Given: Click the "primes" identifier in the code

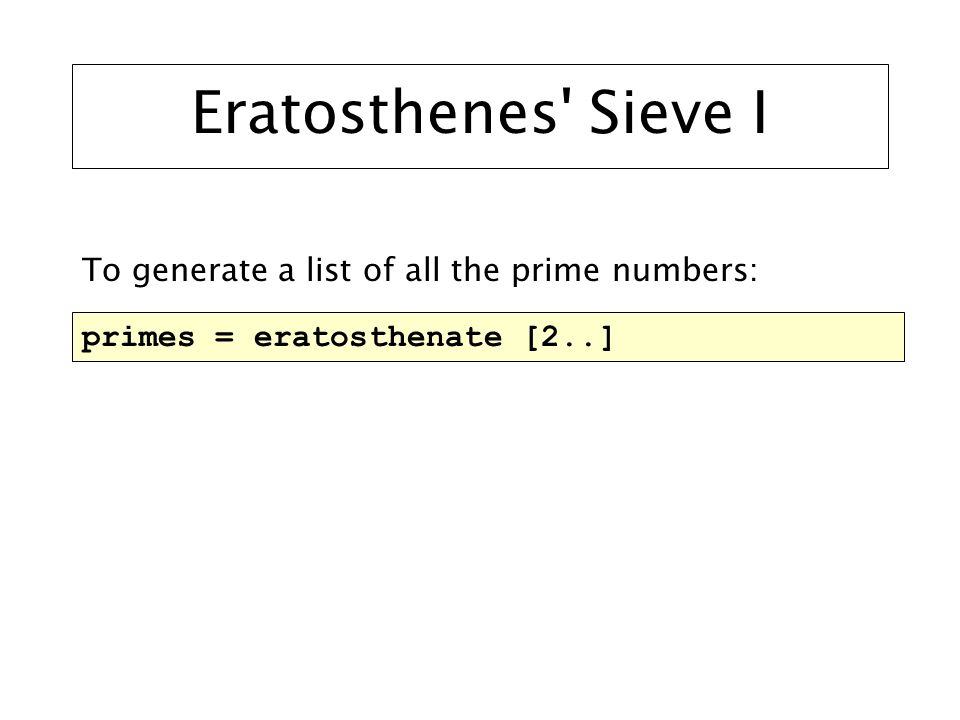Looking at the screenshot, I should [x=138, y=338].
